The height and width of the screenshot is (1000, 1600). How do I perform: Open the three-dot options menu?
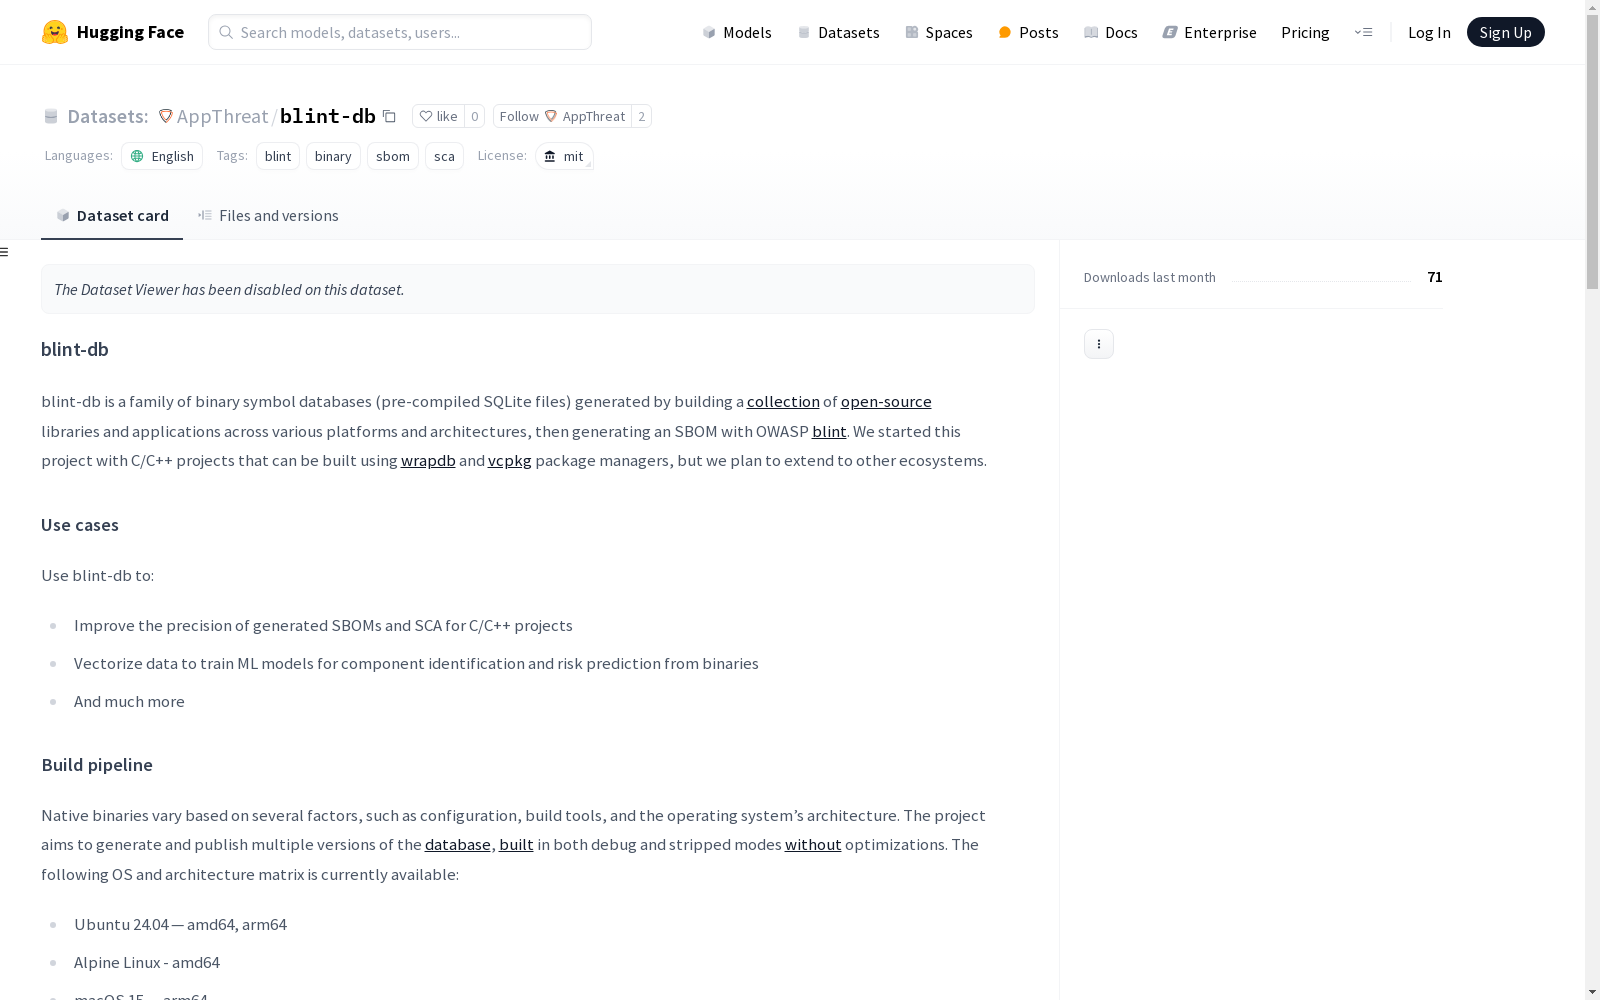coord(1099,344)
